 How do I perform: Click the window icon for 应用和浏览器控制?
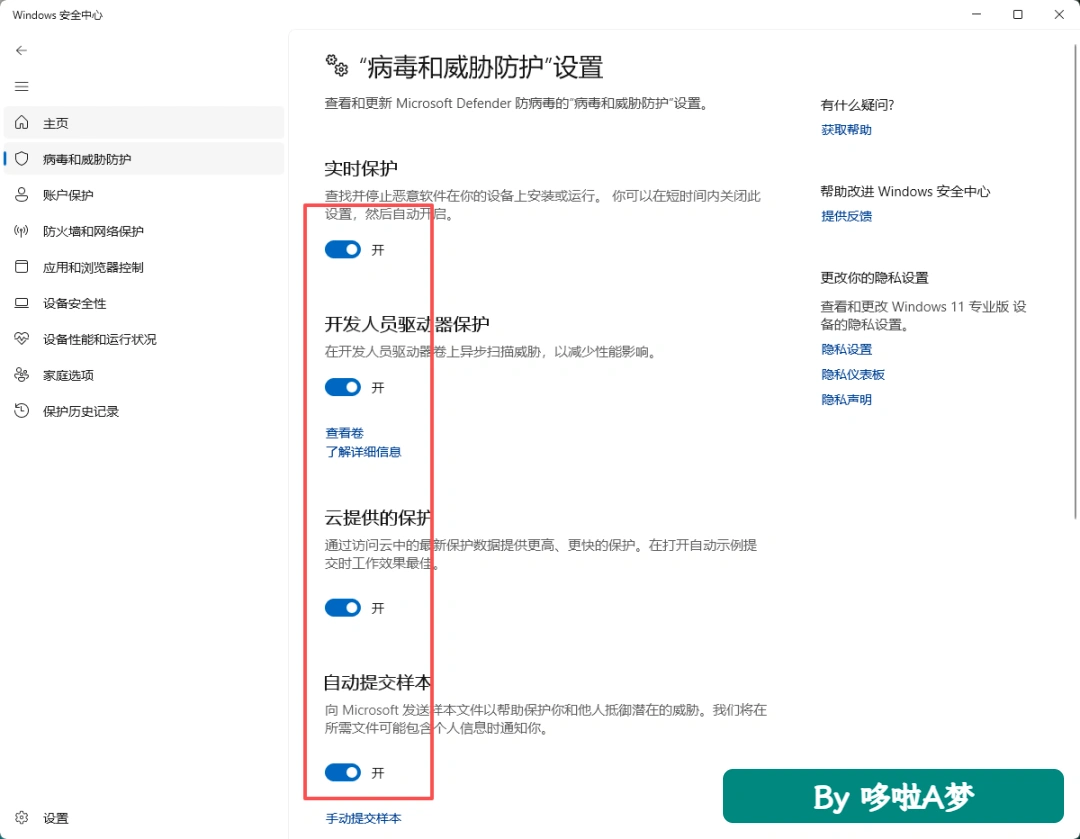21,267
